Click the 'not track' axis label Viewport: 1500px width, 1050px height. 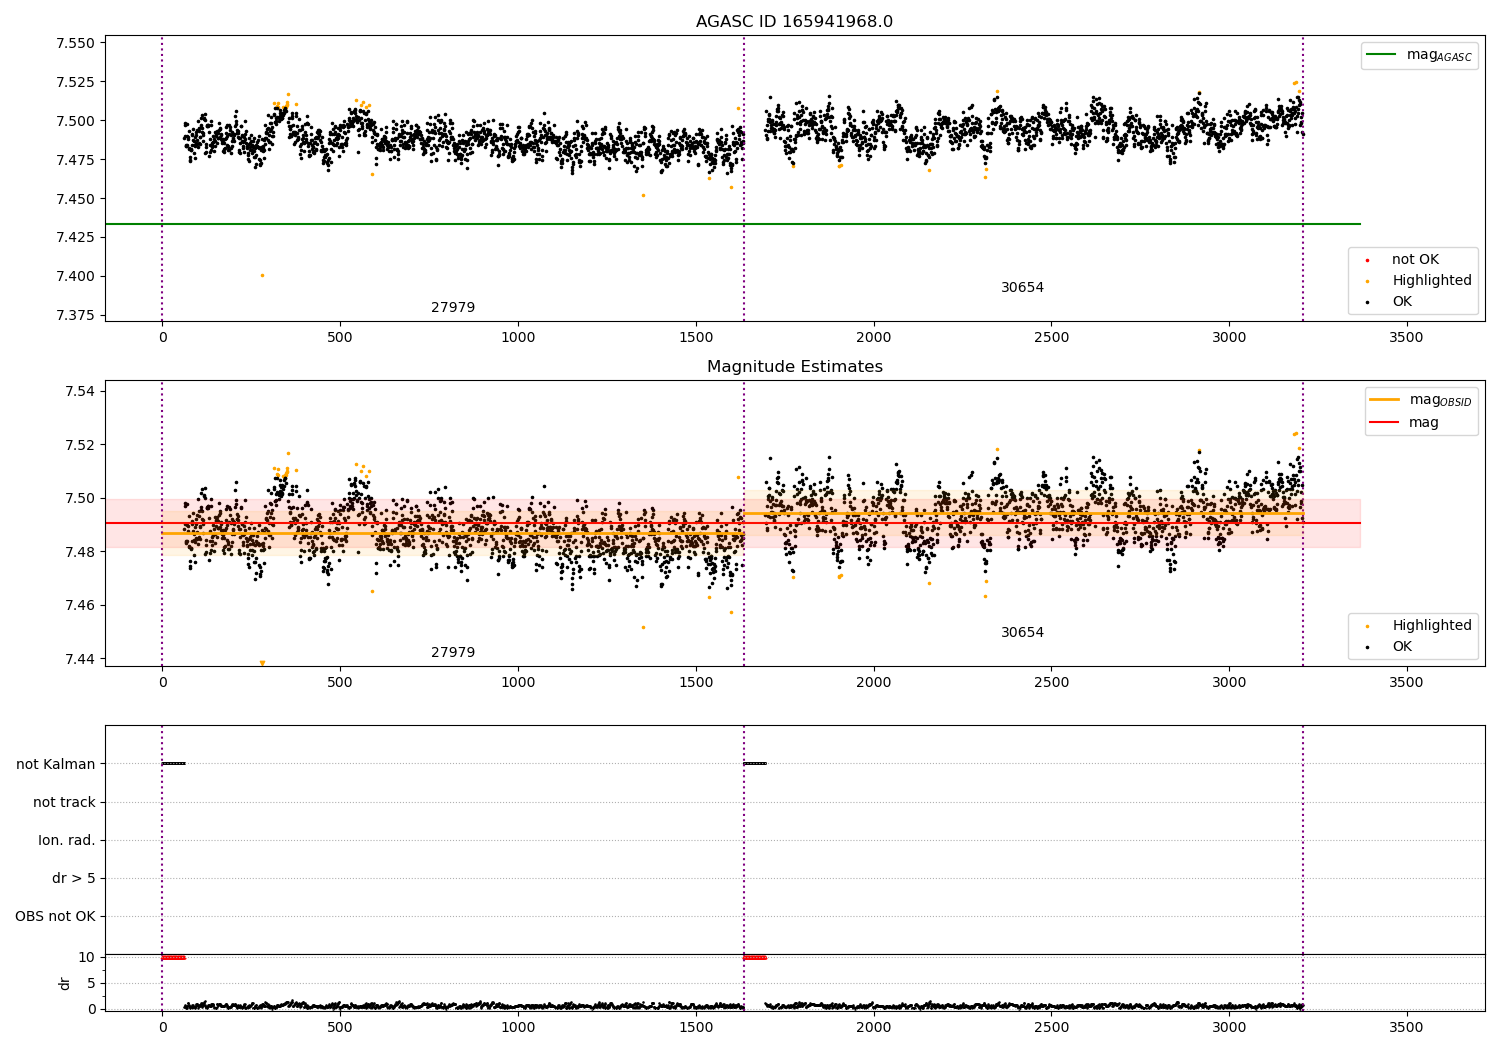64,802
